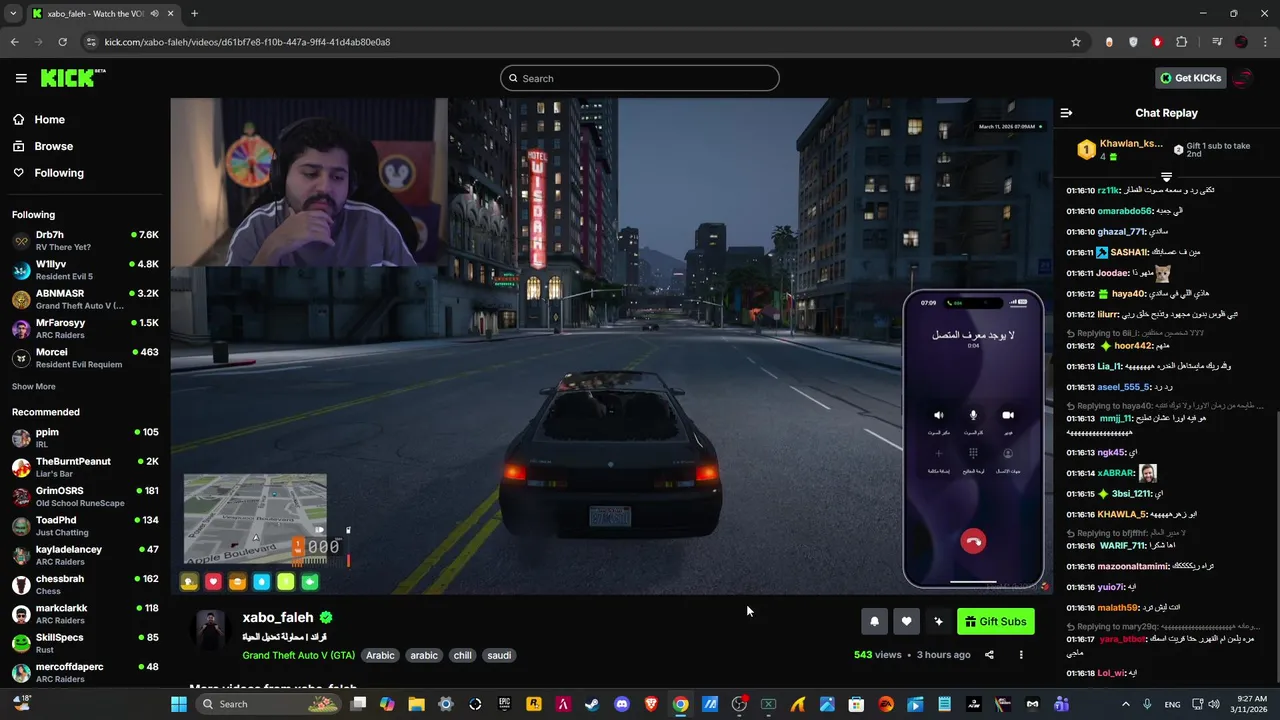The width and height of the screenshot is (1280, 720).
Task: Close the xabo_faleh browser tab
Action: pos(172,13)
